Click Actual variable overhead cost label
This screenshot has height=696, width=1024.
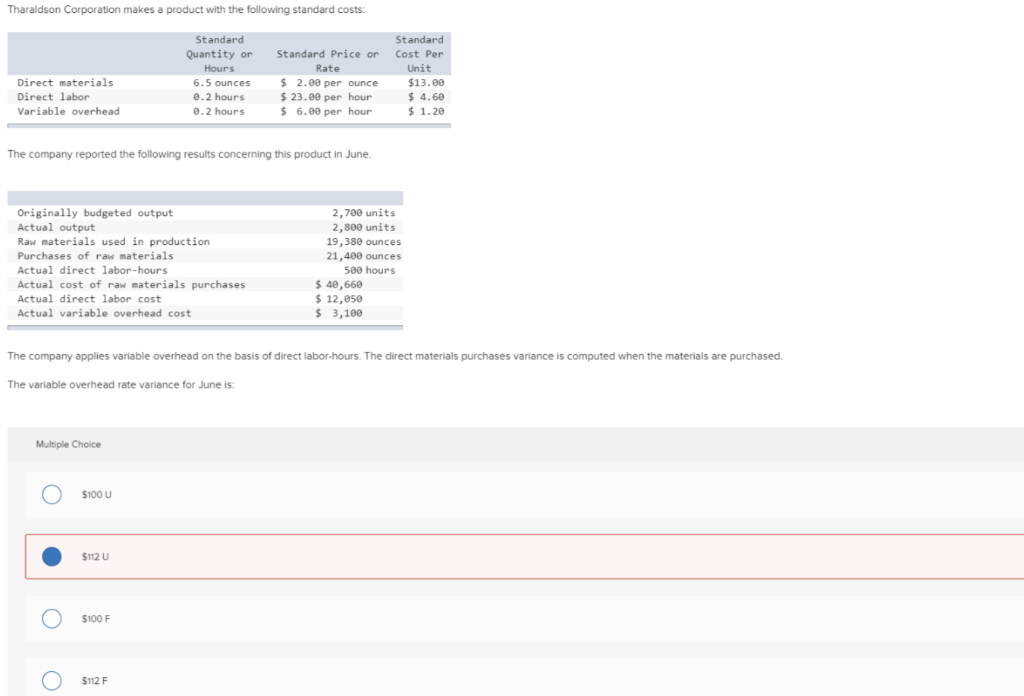click(104, 313)
